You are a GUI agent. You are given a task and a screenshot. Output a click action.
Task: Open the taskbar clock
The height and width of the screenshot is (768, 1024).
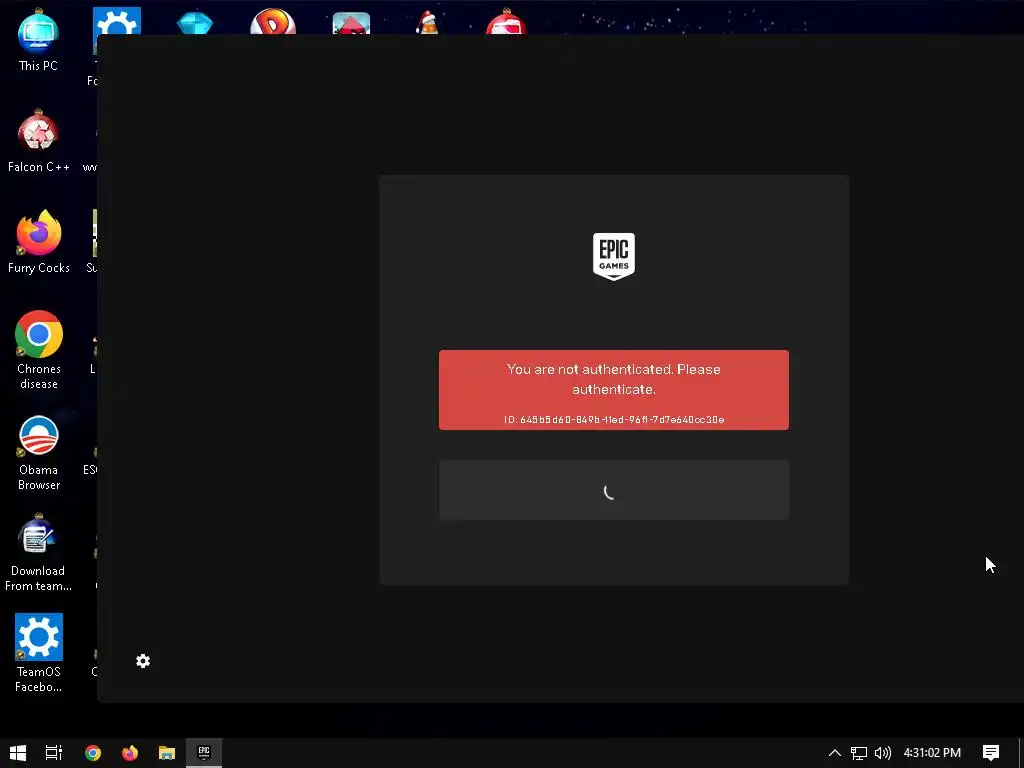[932, 752]
